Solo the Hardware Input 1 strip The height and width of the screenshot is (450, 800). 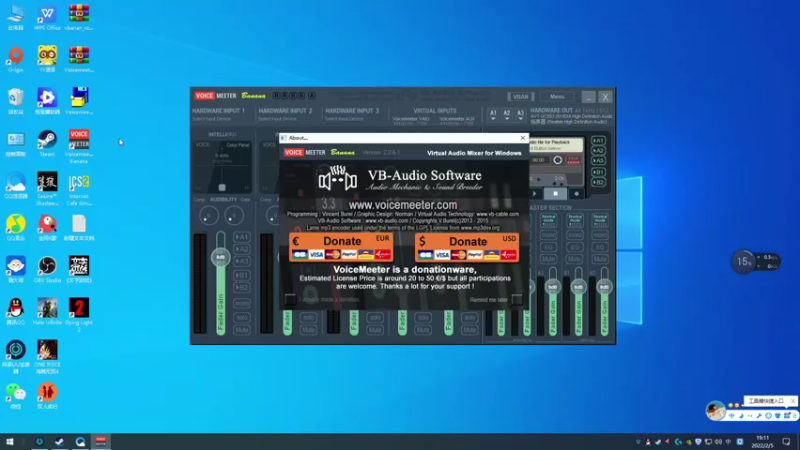242,317
